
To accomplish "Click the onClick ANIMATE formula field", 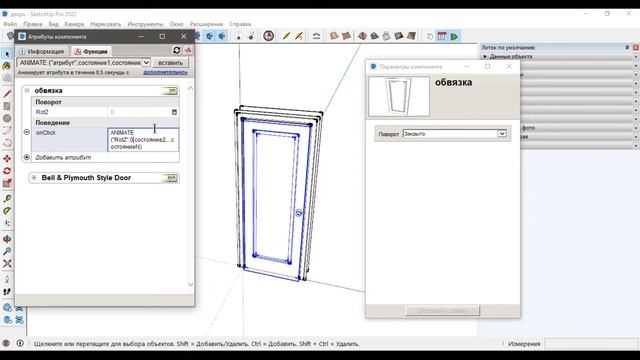I will pyautogui.click(x=143, y=140).
